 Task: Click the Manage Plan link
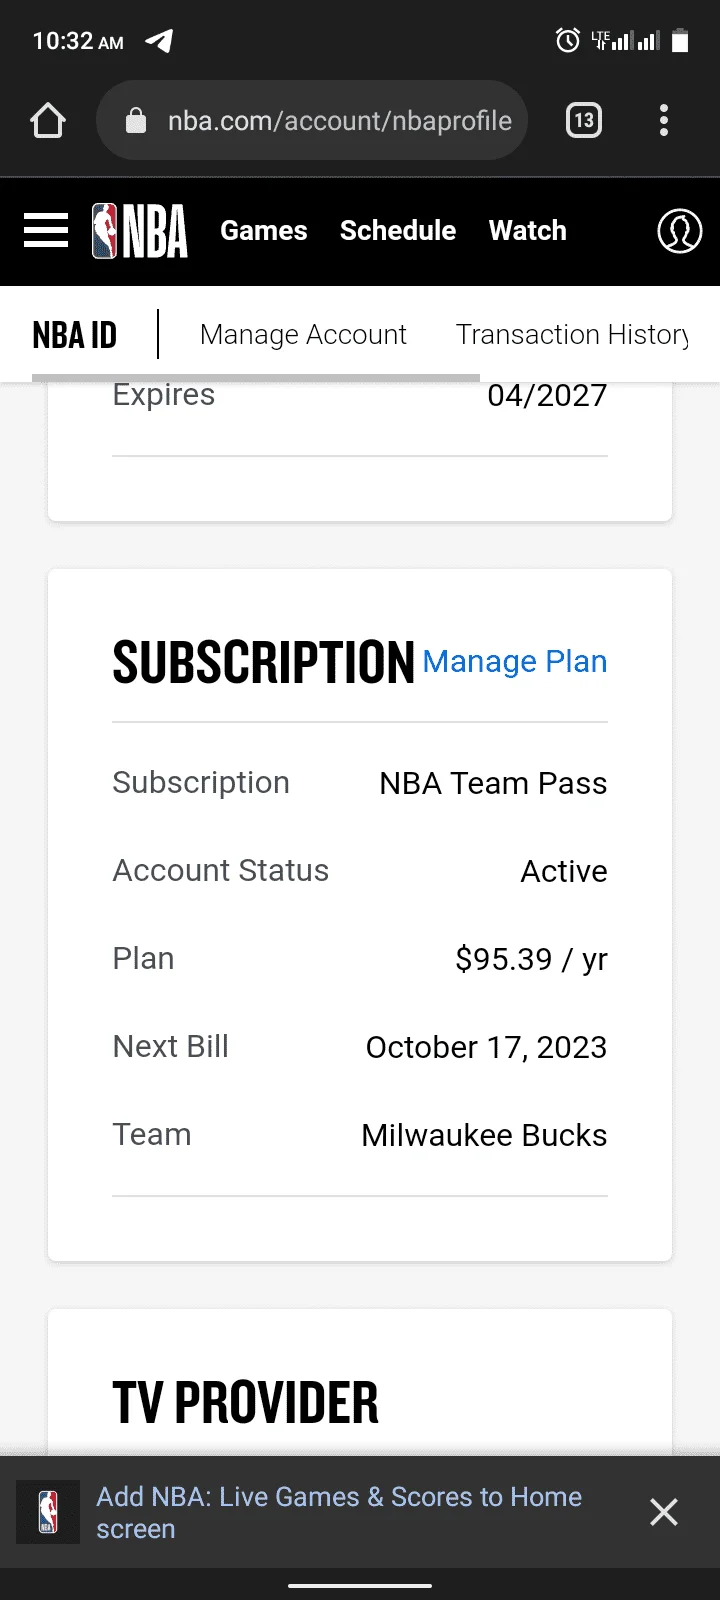[x=515, y=662]
